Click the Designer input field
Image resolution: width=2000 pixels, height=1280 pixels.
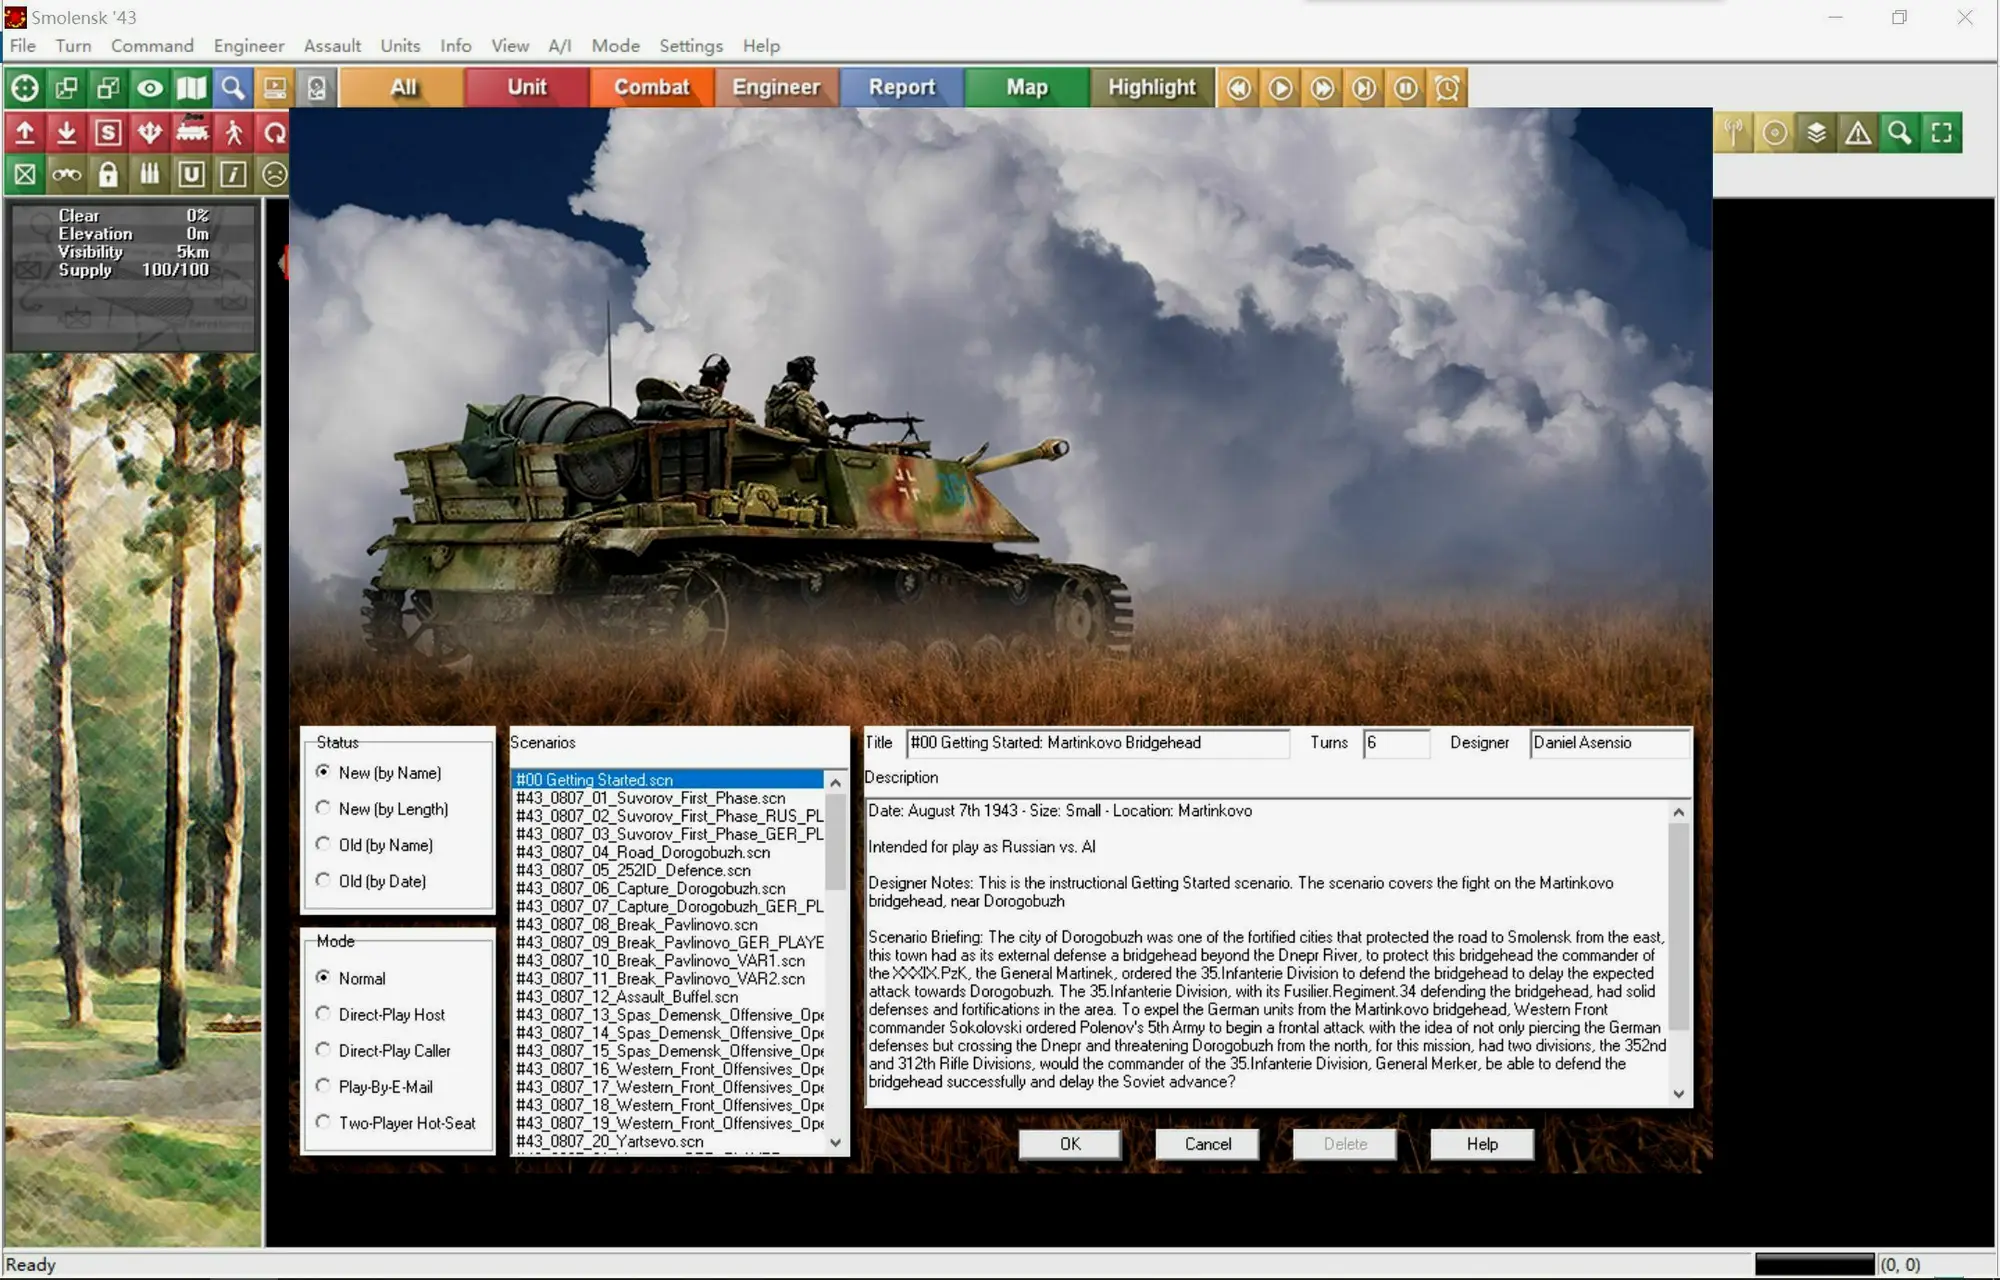[x=1609, y=743]
